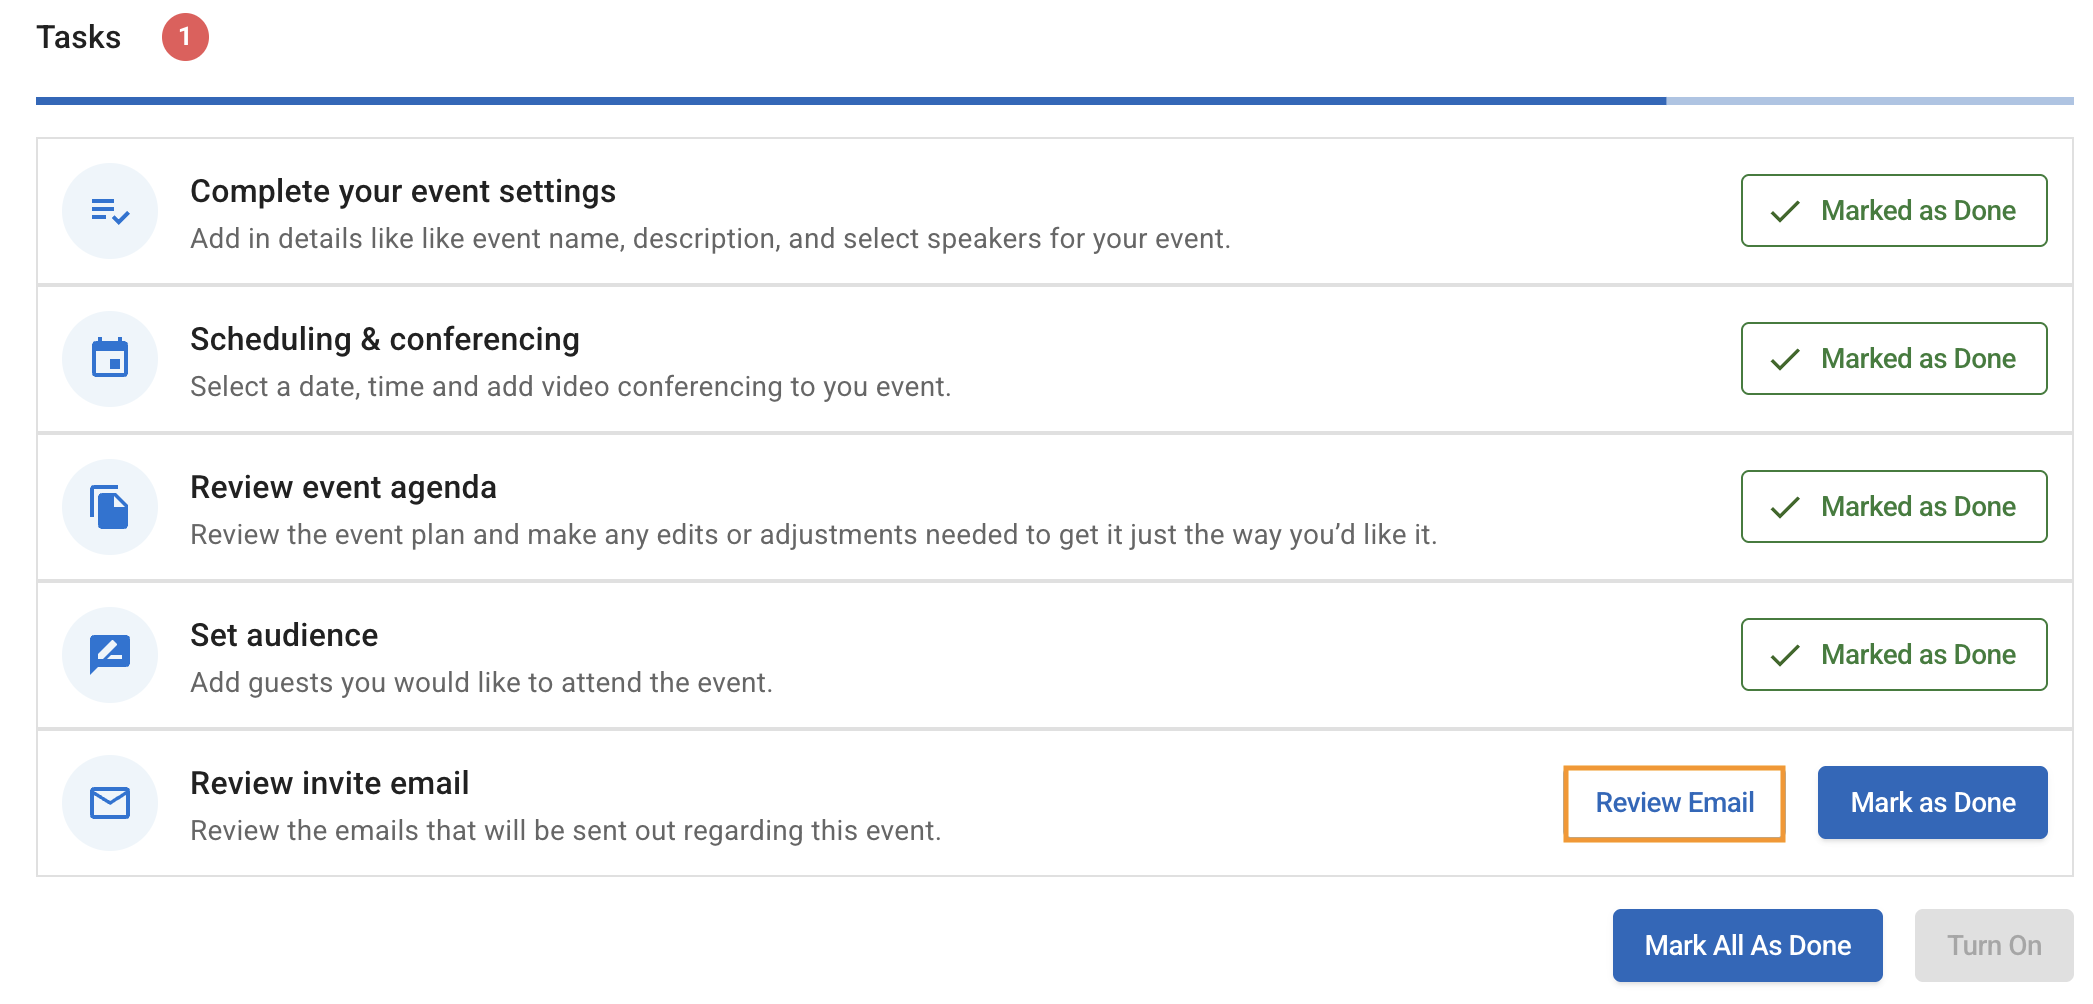Click the red Tasks notification badge
The height and width of the screenshot is (1004, 2093).
pos(185,38)
